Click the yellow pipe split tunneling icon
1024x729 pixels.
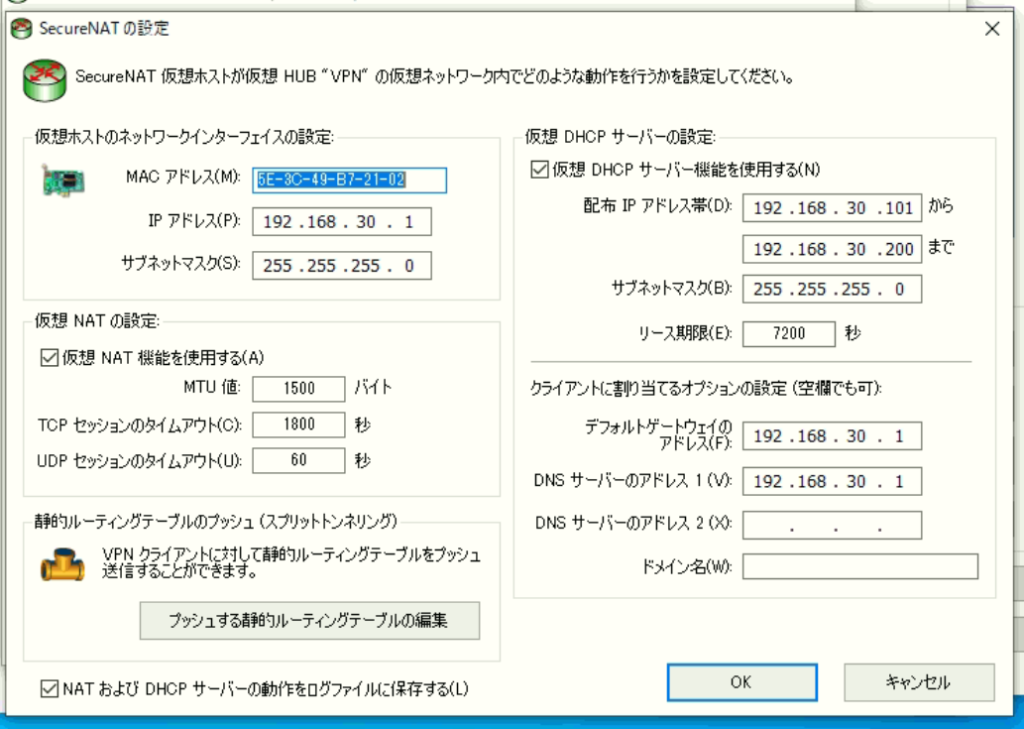[x=63, y=563]
